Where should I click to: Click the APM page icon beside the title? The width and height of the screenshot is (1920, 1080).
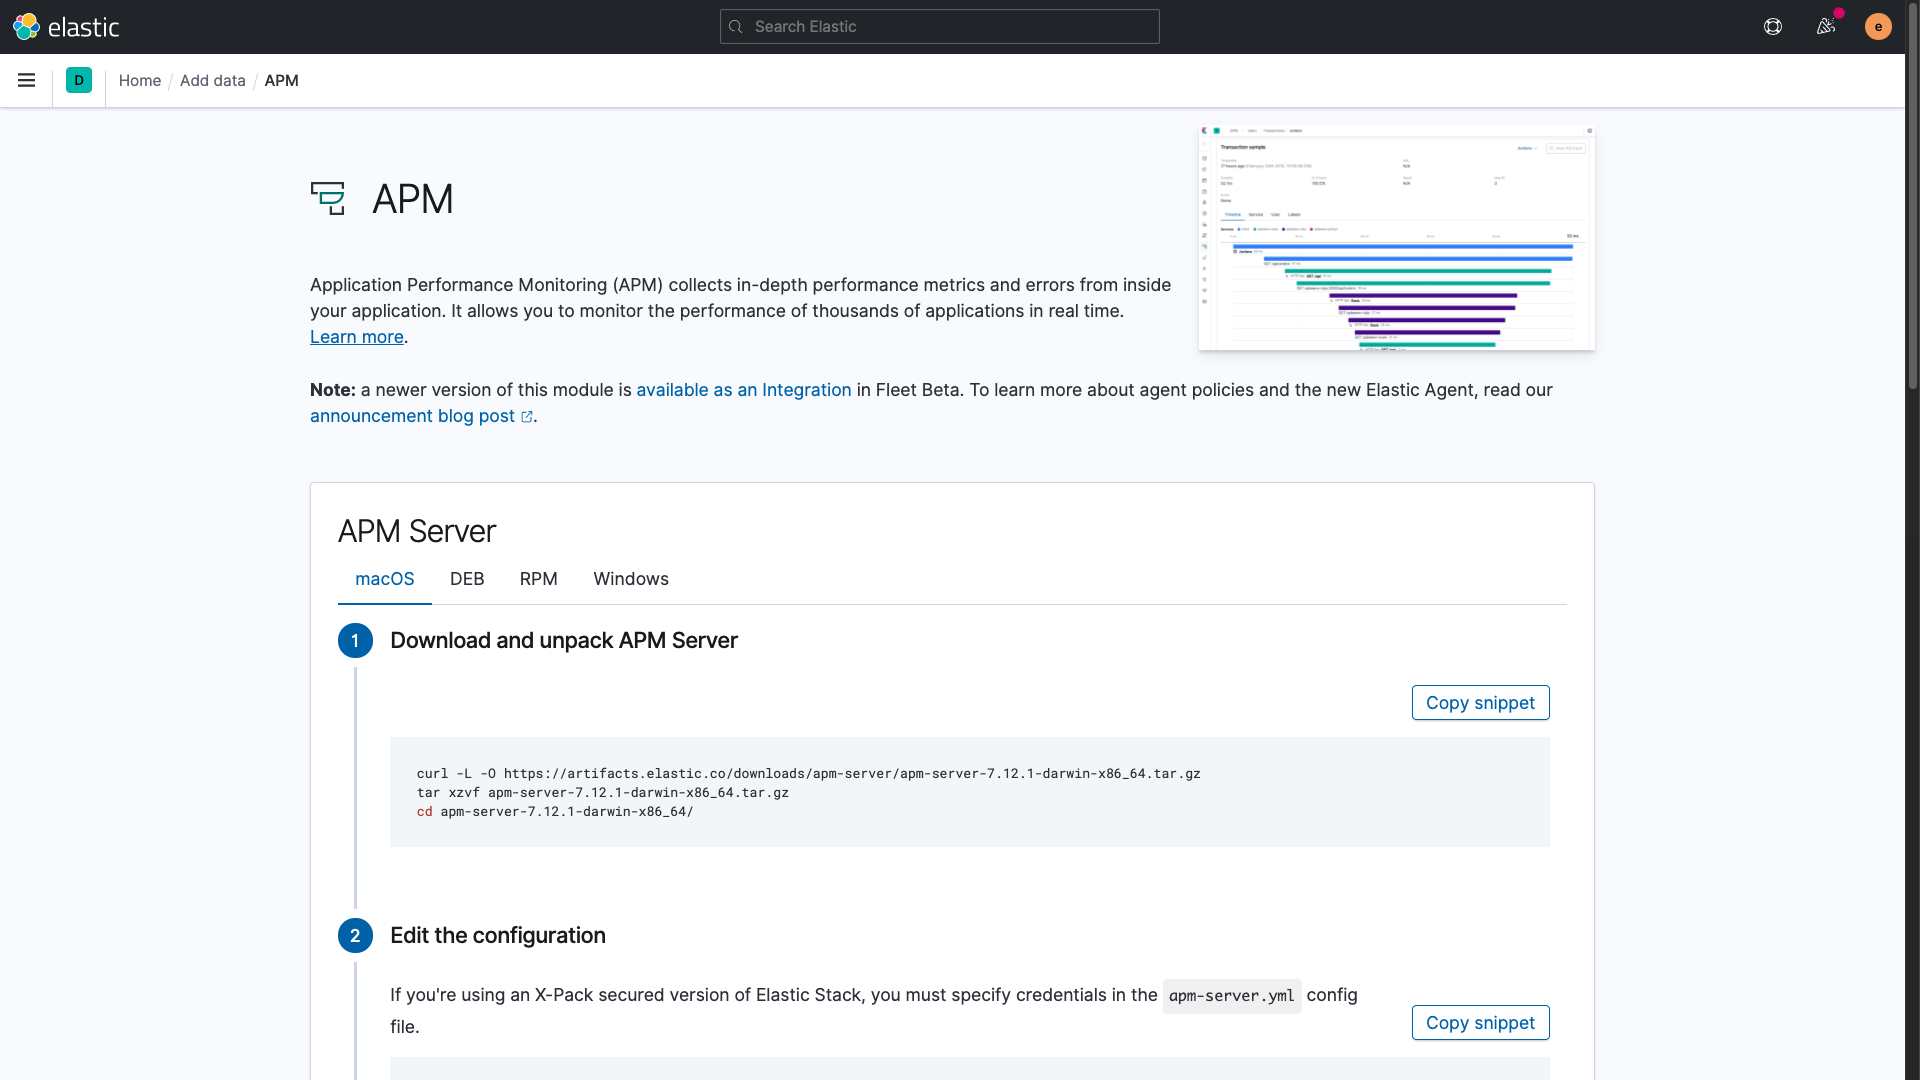pyautogui.click(x=328, y=198)
